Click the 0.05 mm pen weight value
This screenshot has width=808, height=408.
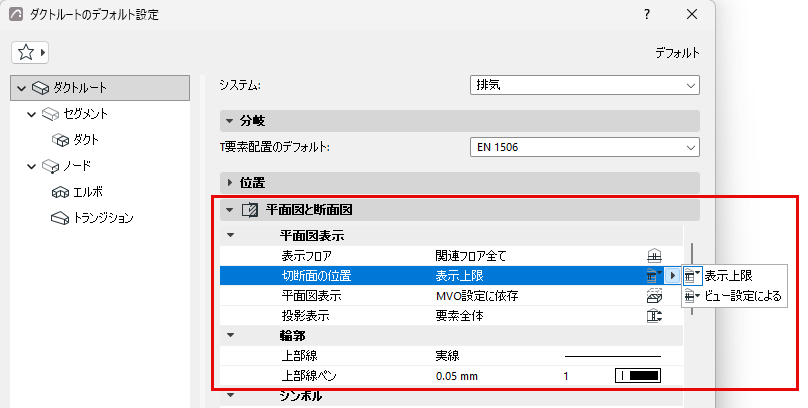pyautogui.click(x=457, y=376)
